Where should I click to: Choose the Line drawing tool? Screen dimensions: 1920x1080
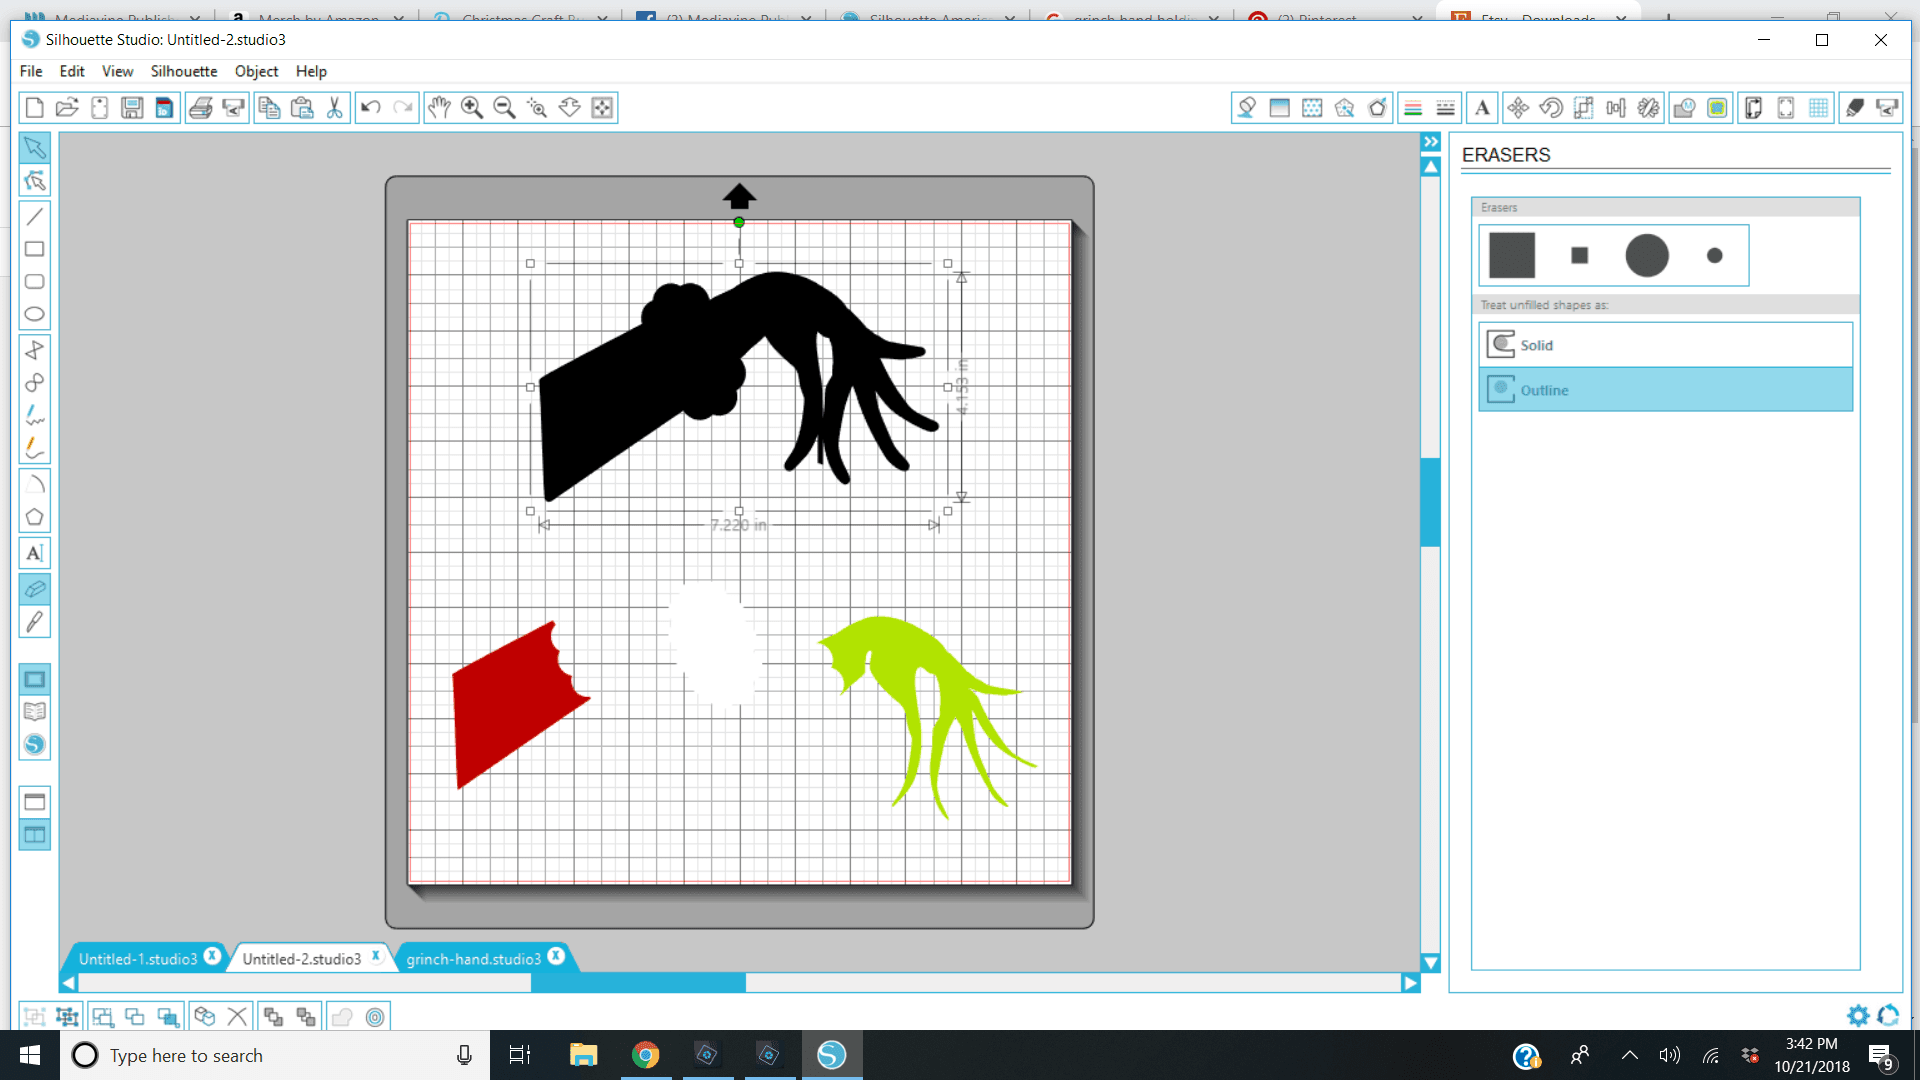point(35,216)
